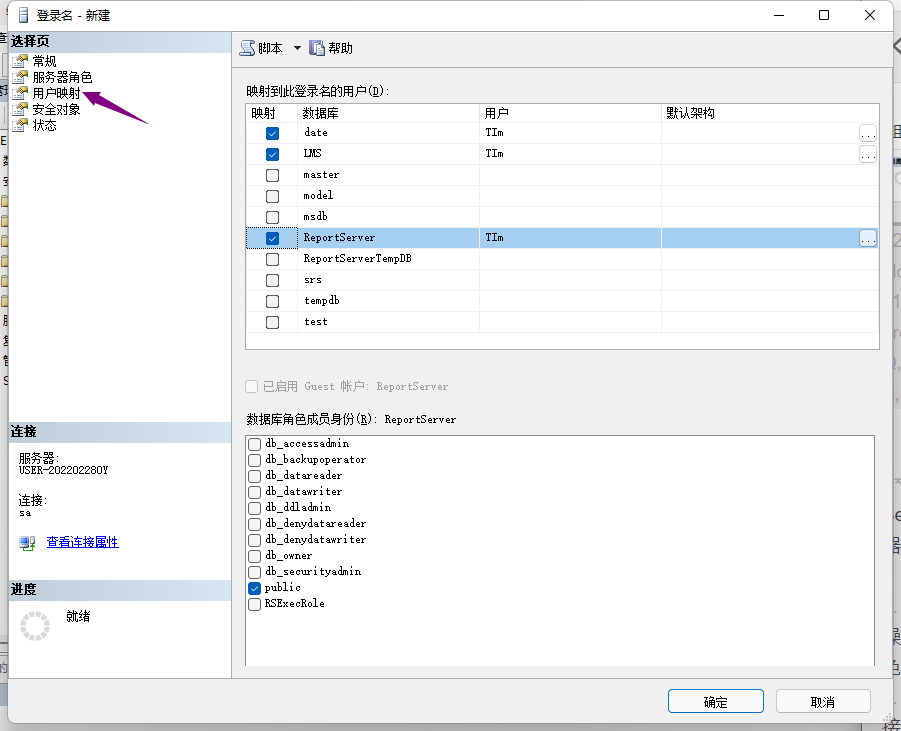Uncheck mapping for date database
This screenshot has width=901, height=731.
[272, 133]
